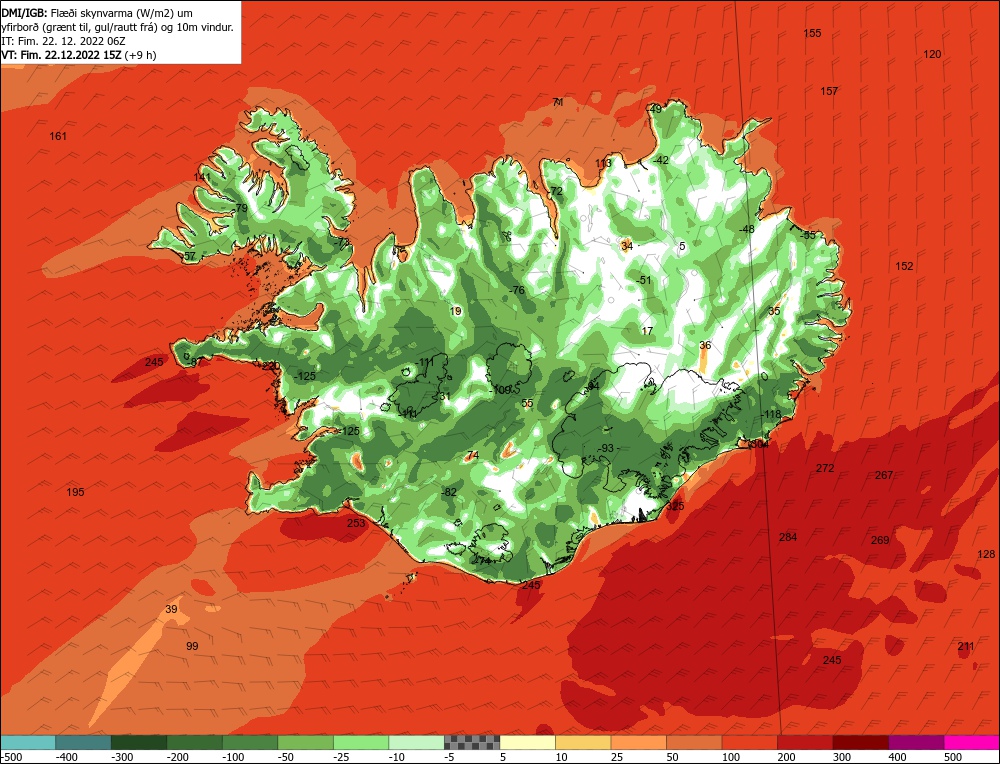This screenshot has width=1000, height=764.
Task: Click the value 155 in the northeast ocean
Action: pyautogui.click(x=812, y=33)
